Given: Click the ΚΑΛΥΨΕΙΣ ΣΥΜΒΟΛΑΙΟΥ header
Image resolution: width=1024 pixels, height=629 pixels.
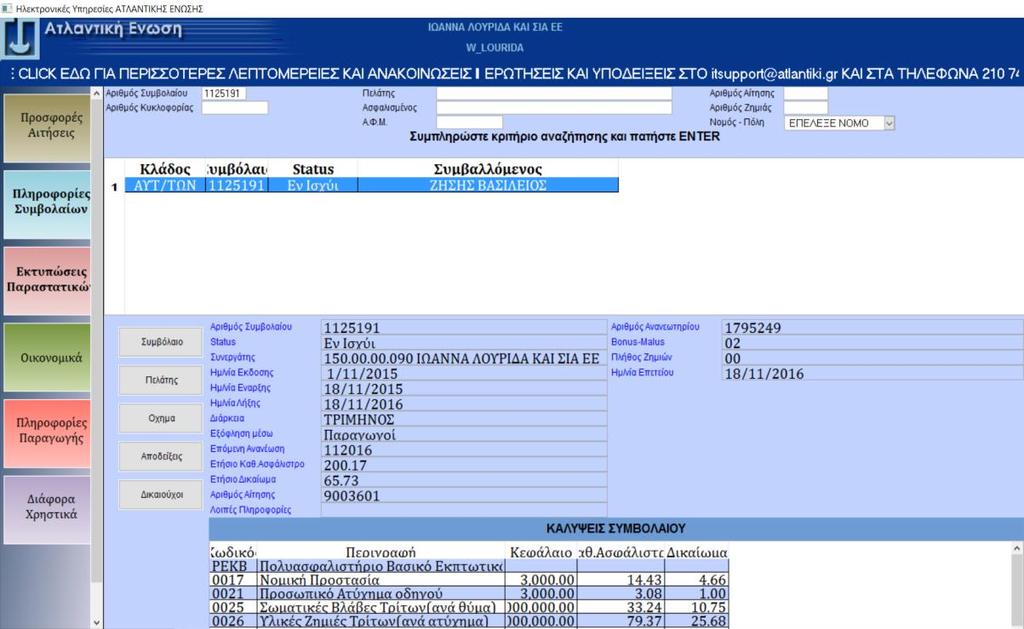Looking at the screenshot, I should click(615, 528).
